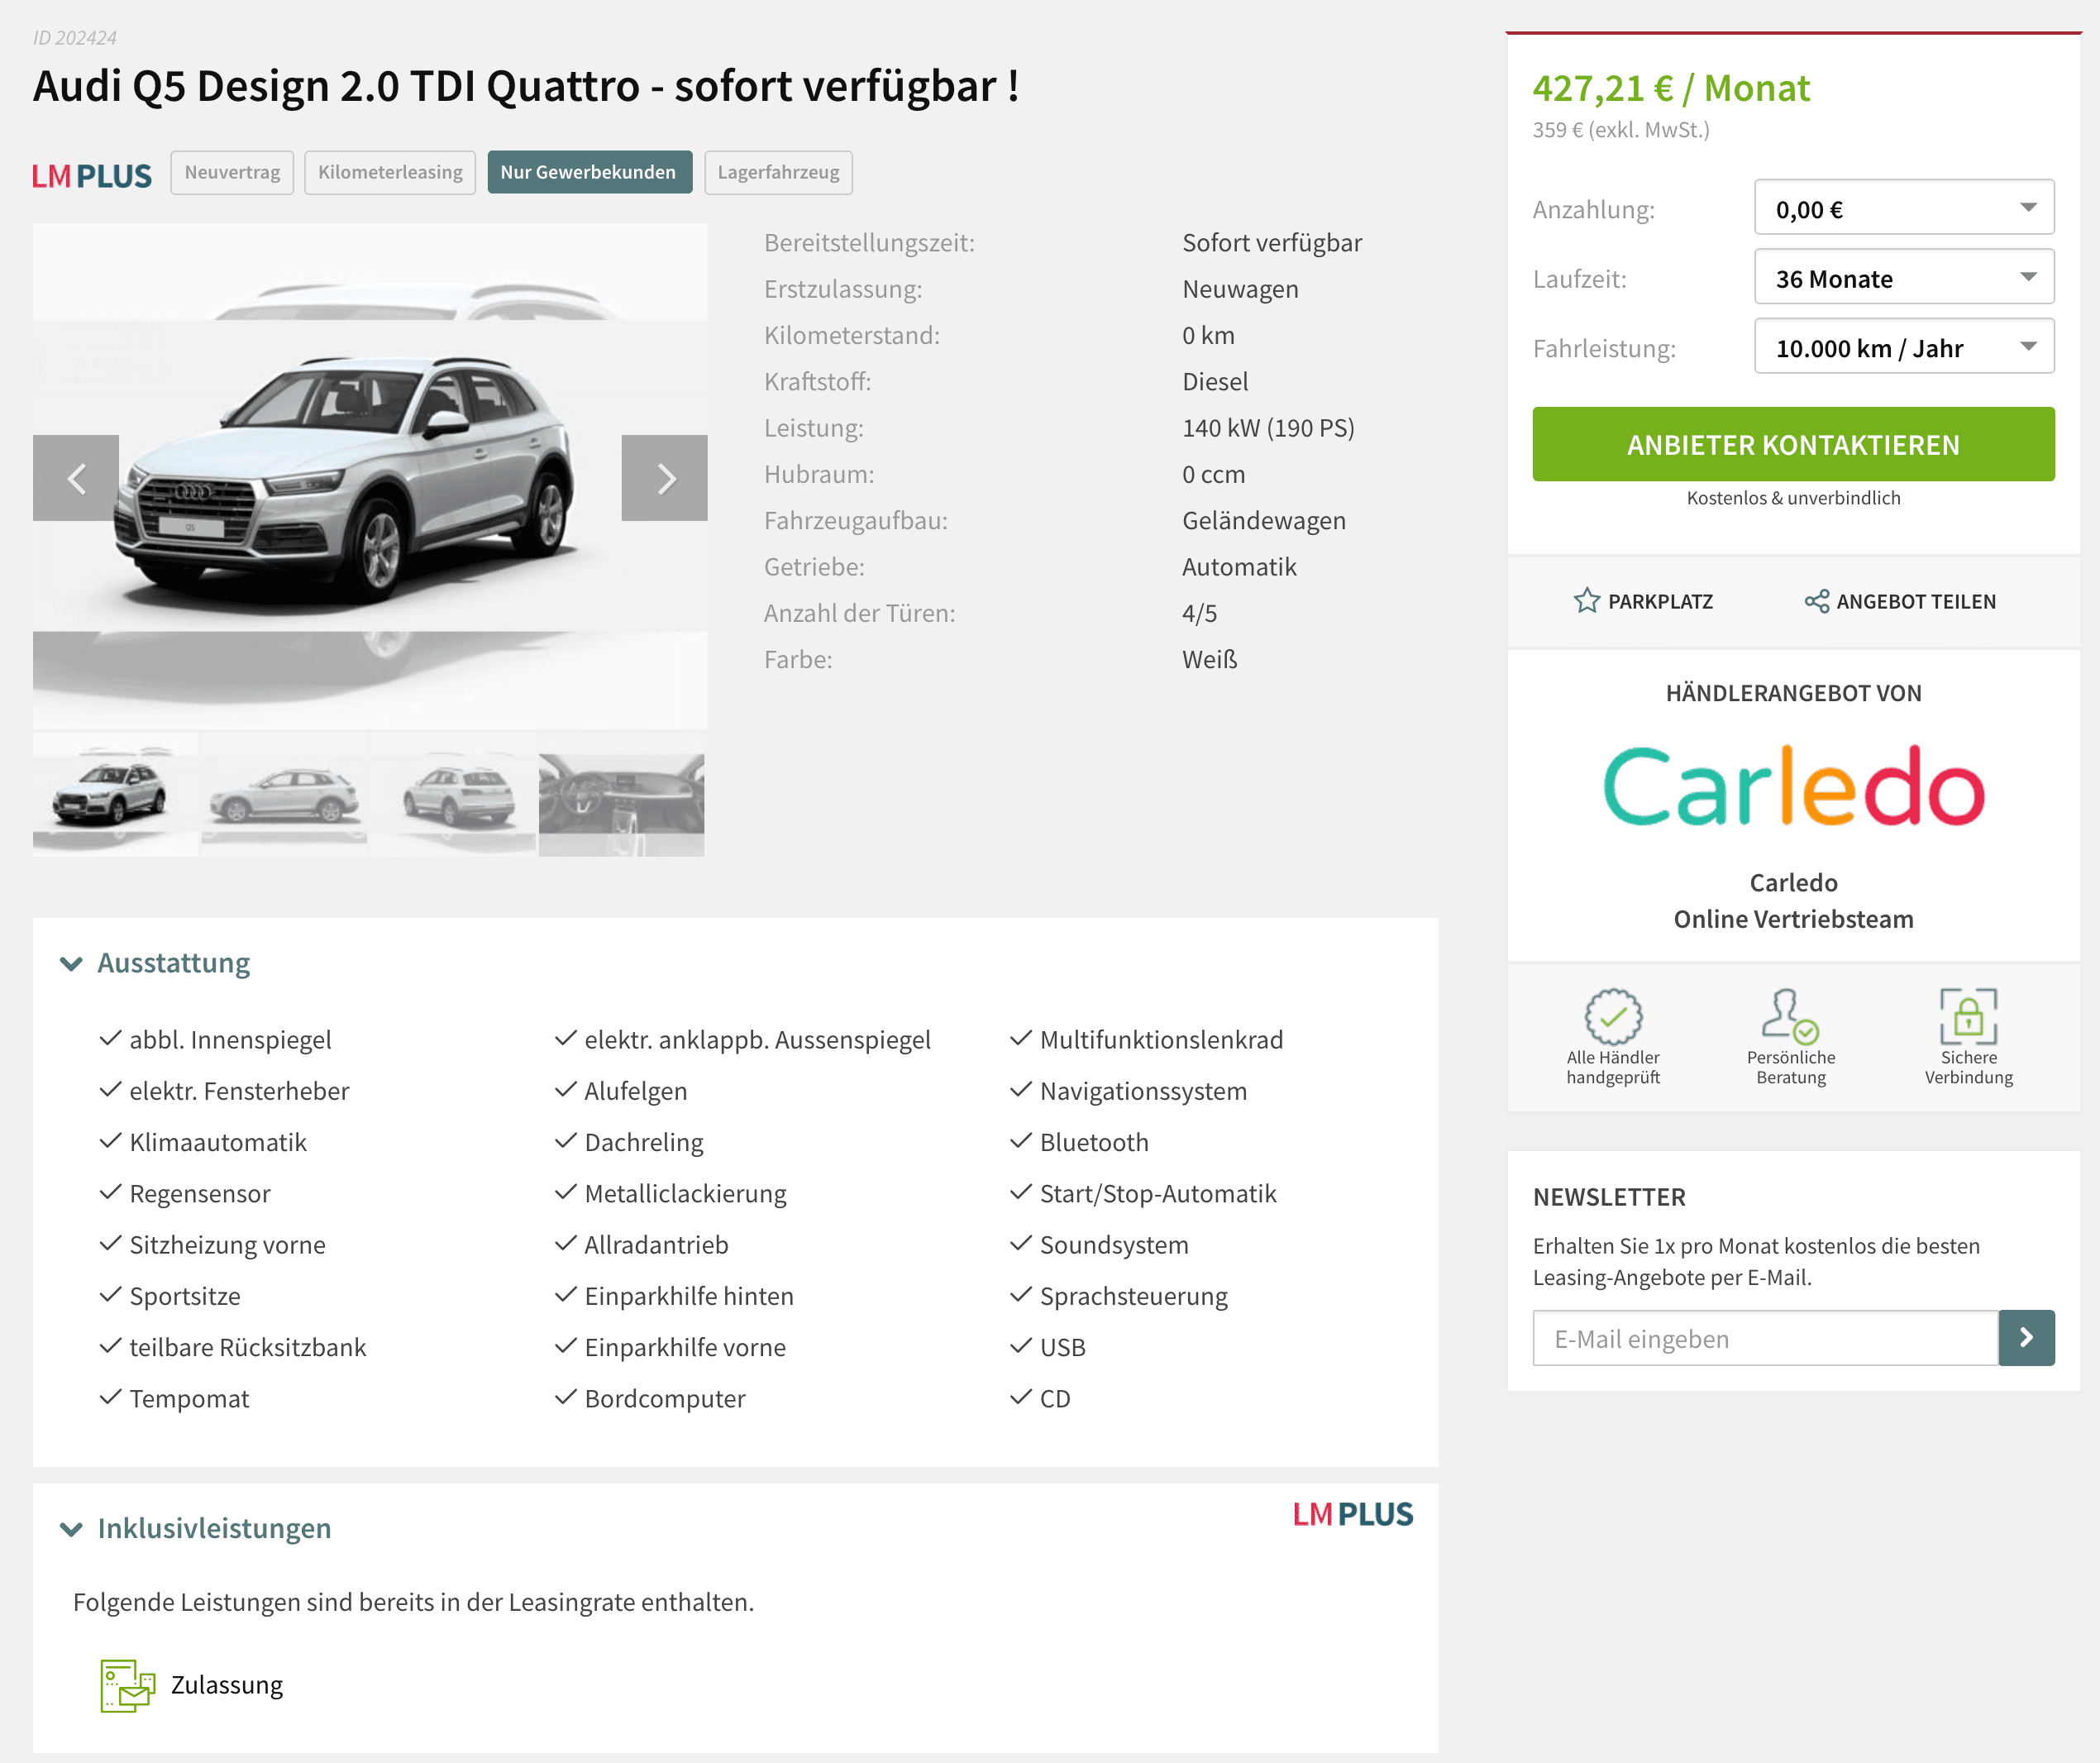Viewport: 2100px width, 1763px height.
Task: Open the Laufzeit 36 Monate dropdown
Action: 1904,277
